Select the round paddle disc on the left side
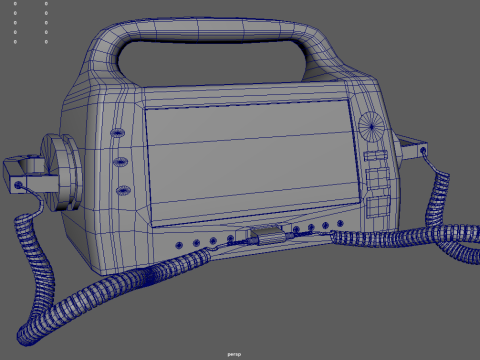Screen dimensions: 480x360 (x=61, y=172)
